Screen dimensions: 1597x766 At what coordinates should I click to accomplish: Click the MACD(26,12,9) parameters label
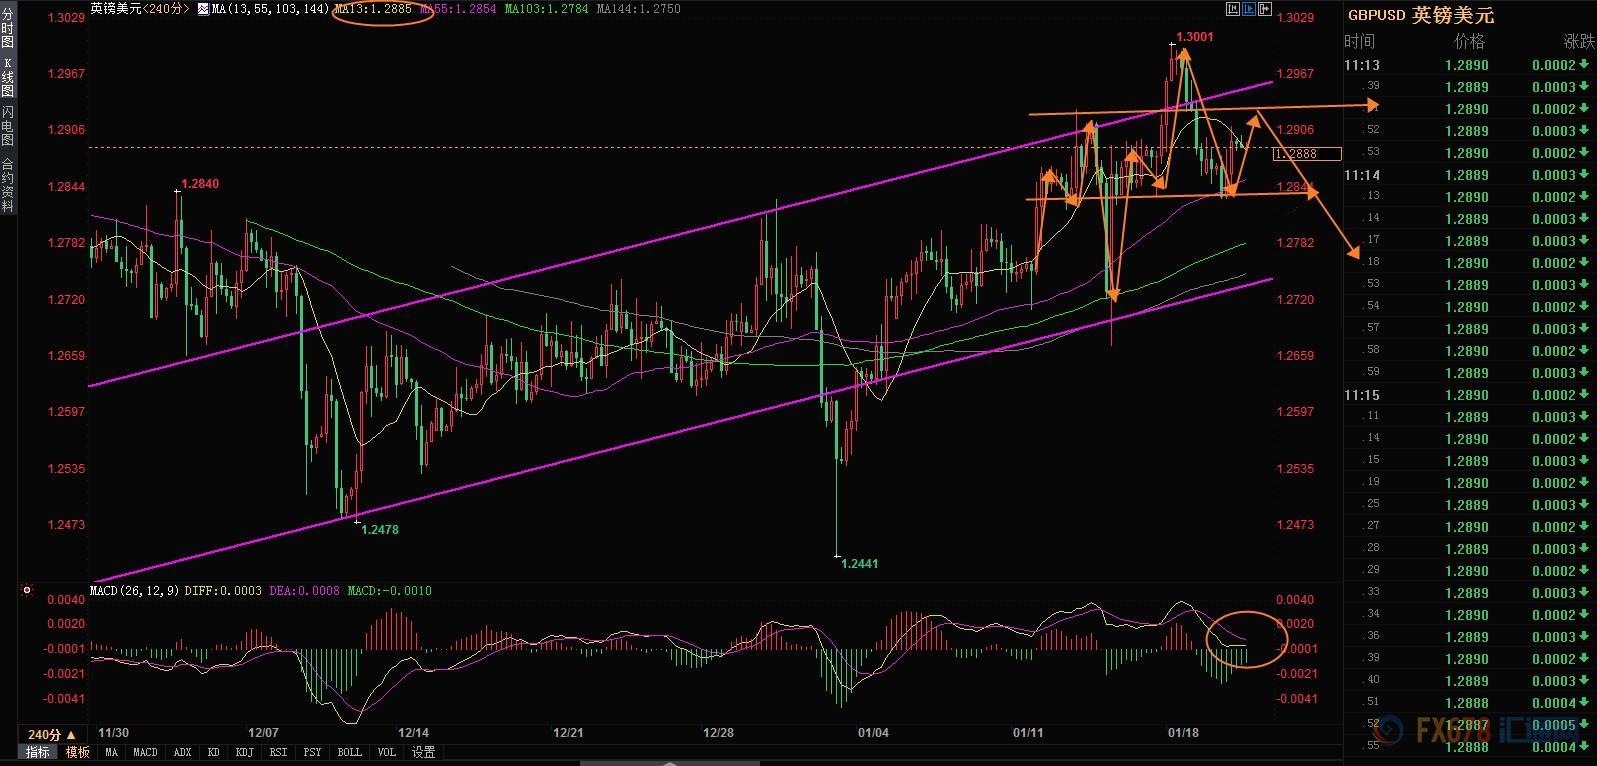click(135, 591)
